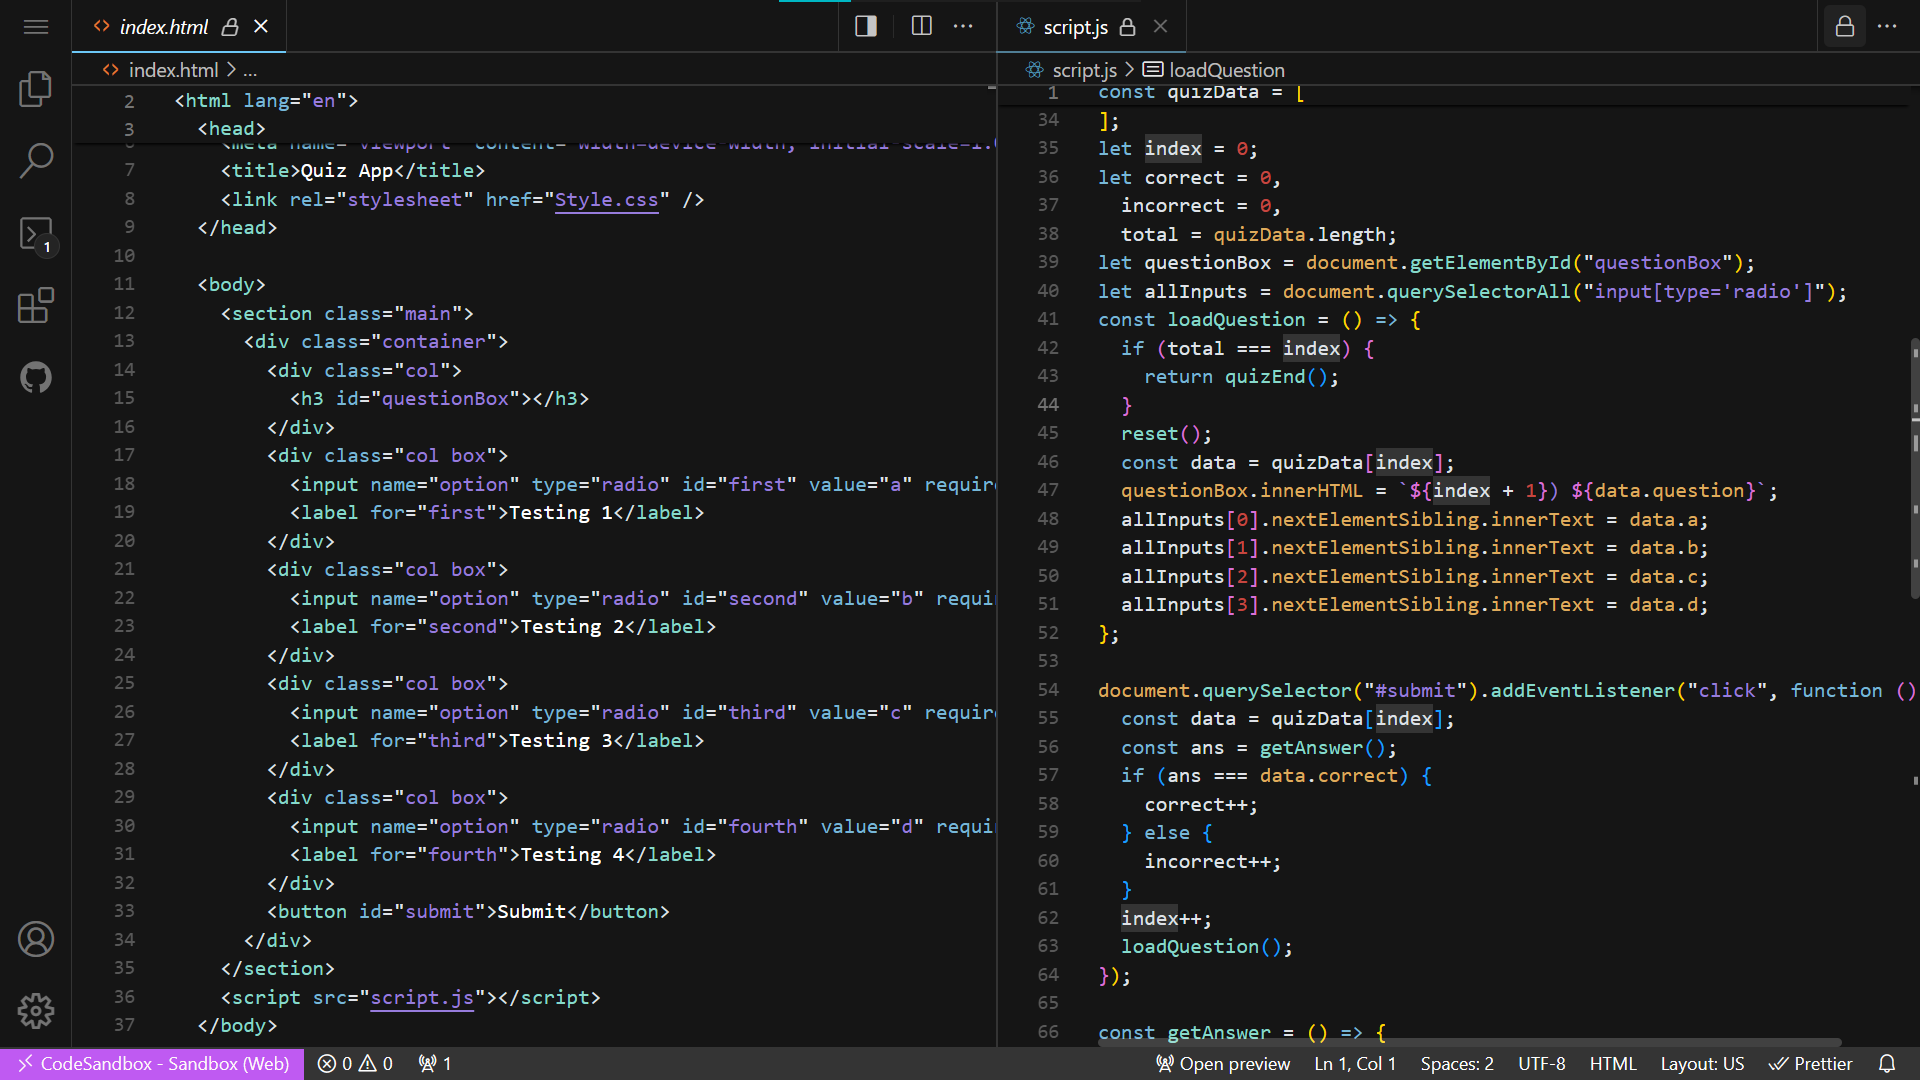The width and height of the screenshot is (1920, 1080).
Task: Open the GitHub view in activity bar
Action: tap(36, 378)
